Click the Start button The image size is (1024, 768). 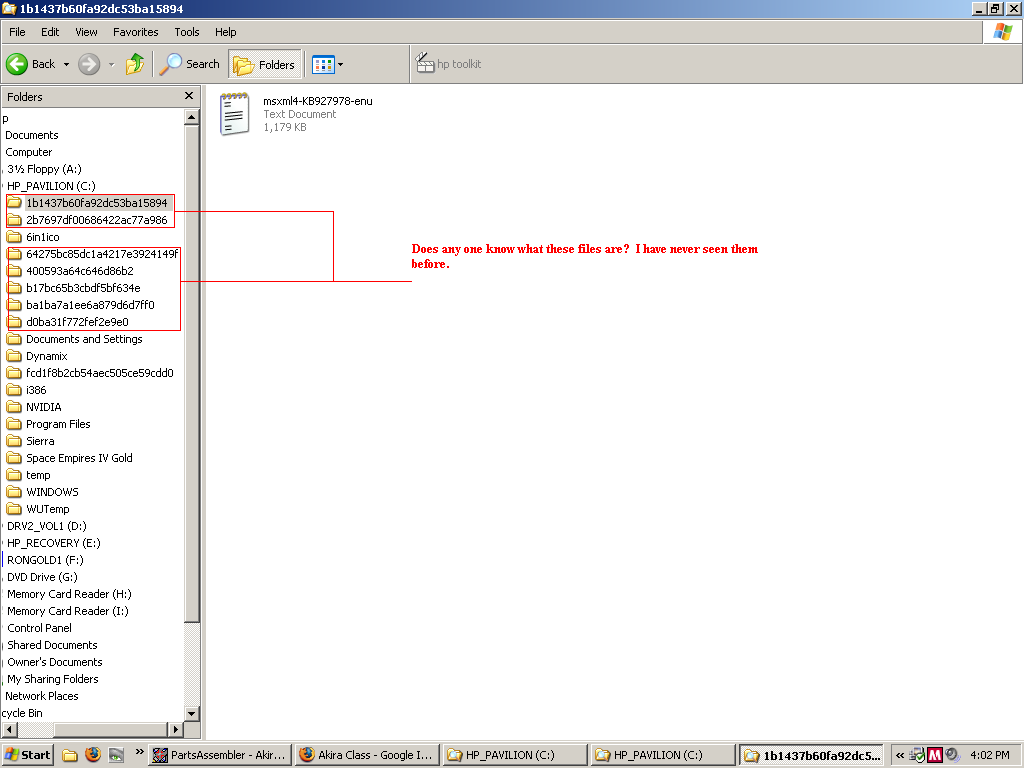[27, 755]
